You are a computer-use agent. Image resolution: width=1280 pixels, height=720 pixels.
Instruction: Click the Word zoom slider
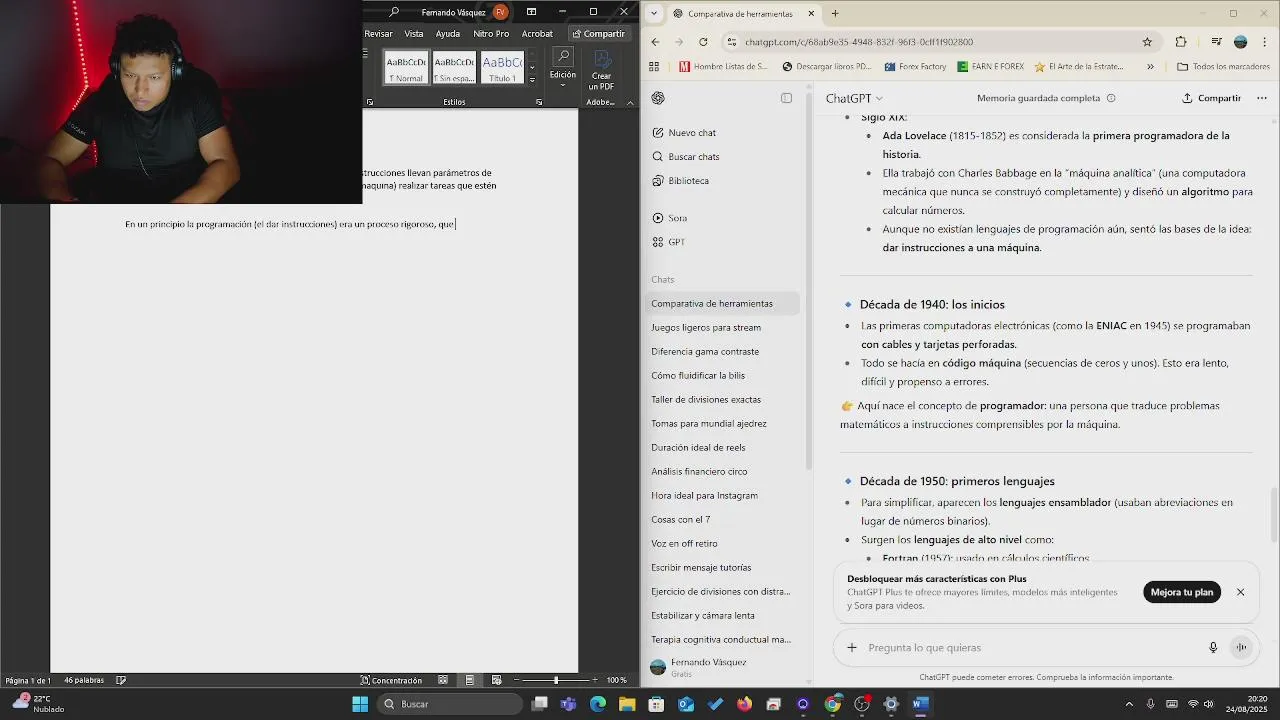(x=556, y=680)
